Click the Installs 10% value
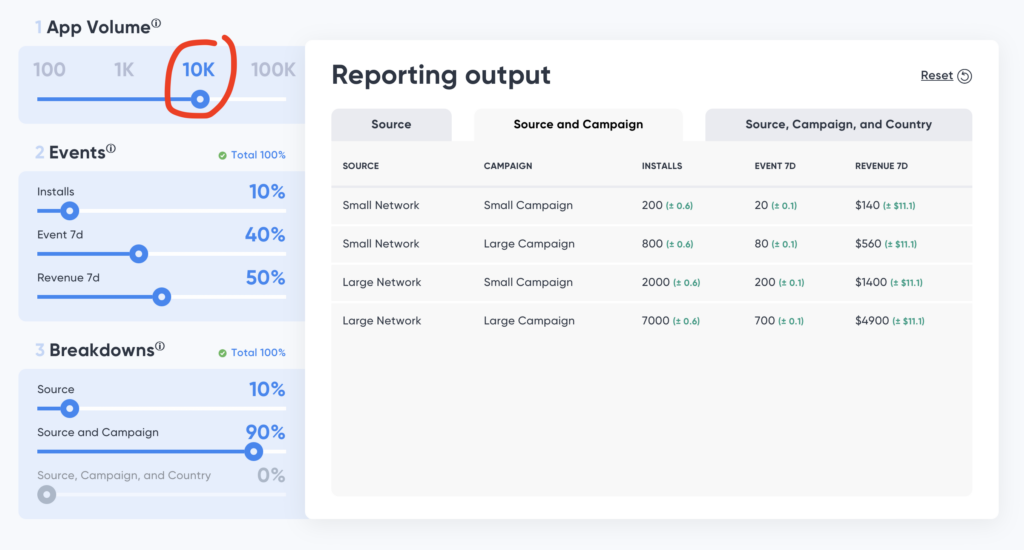 point(267,191)
